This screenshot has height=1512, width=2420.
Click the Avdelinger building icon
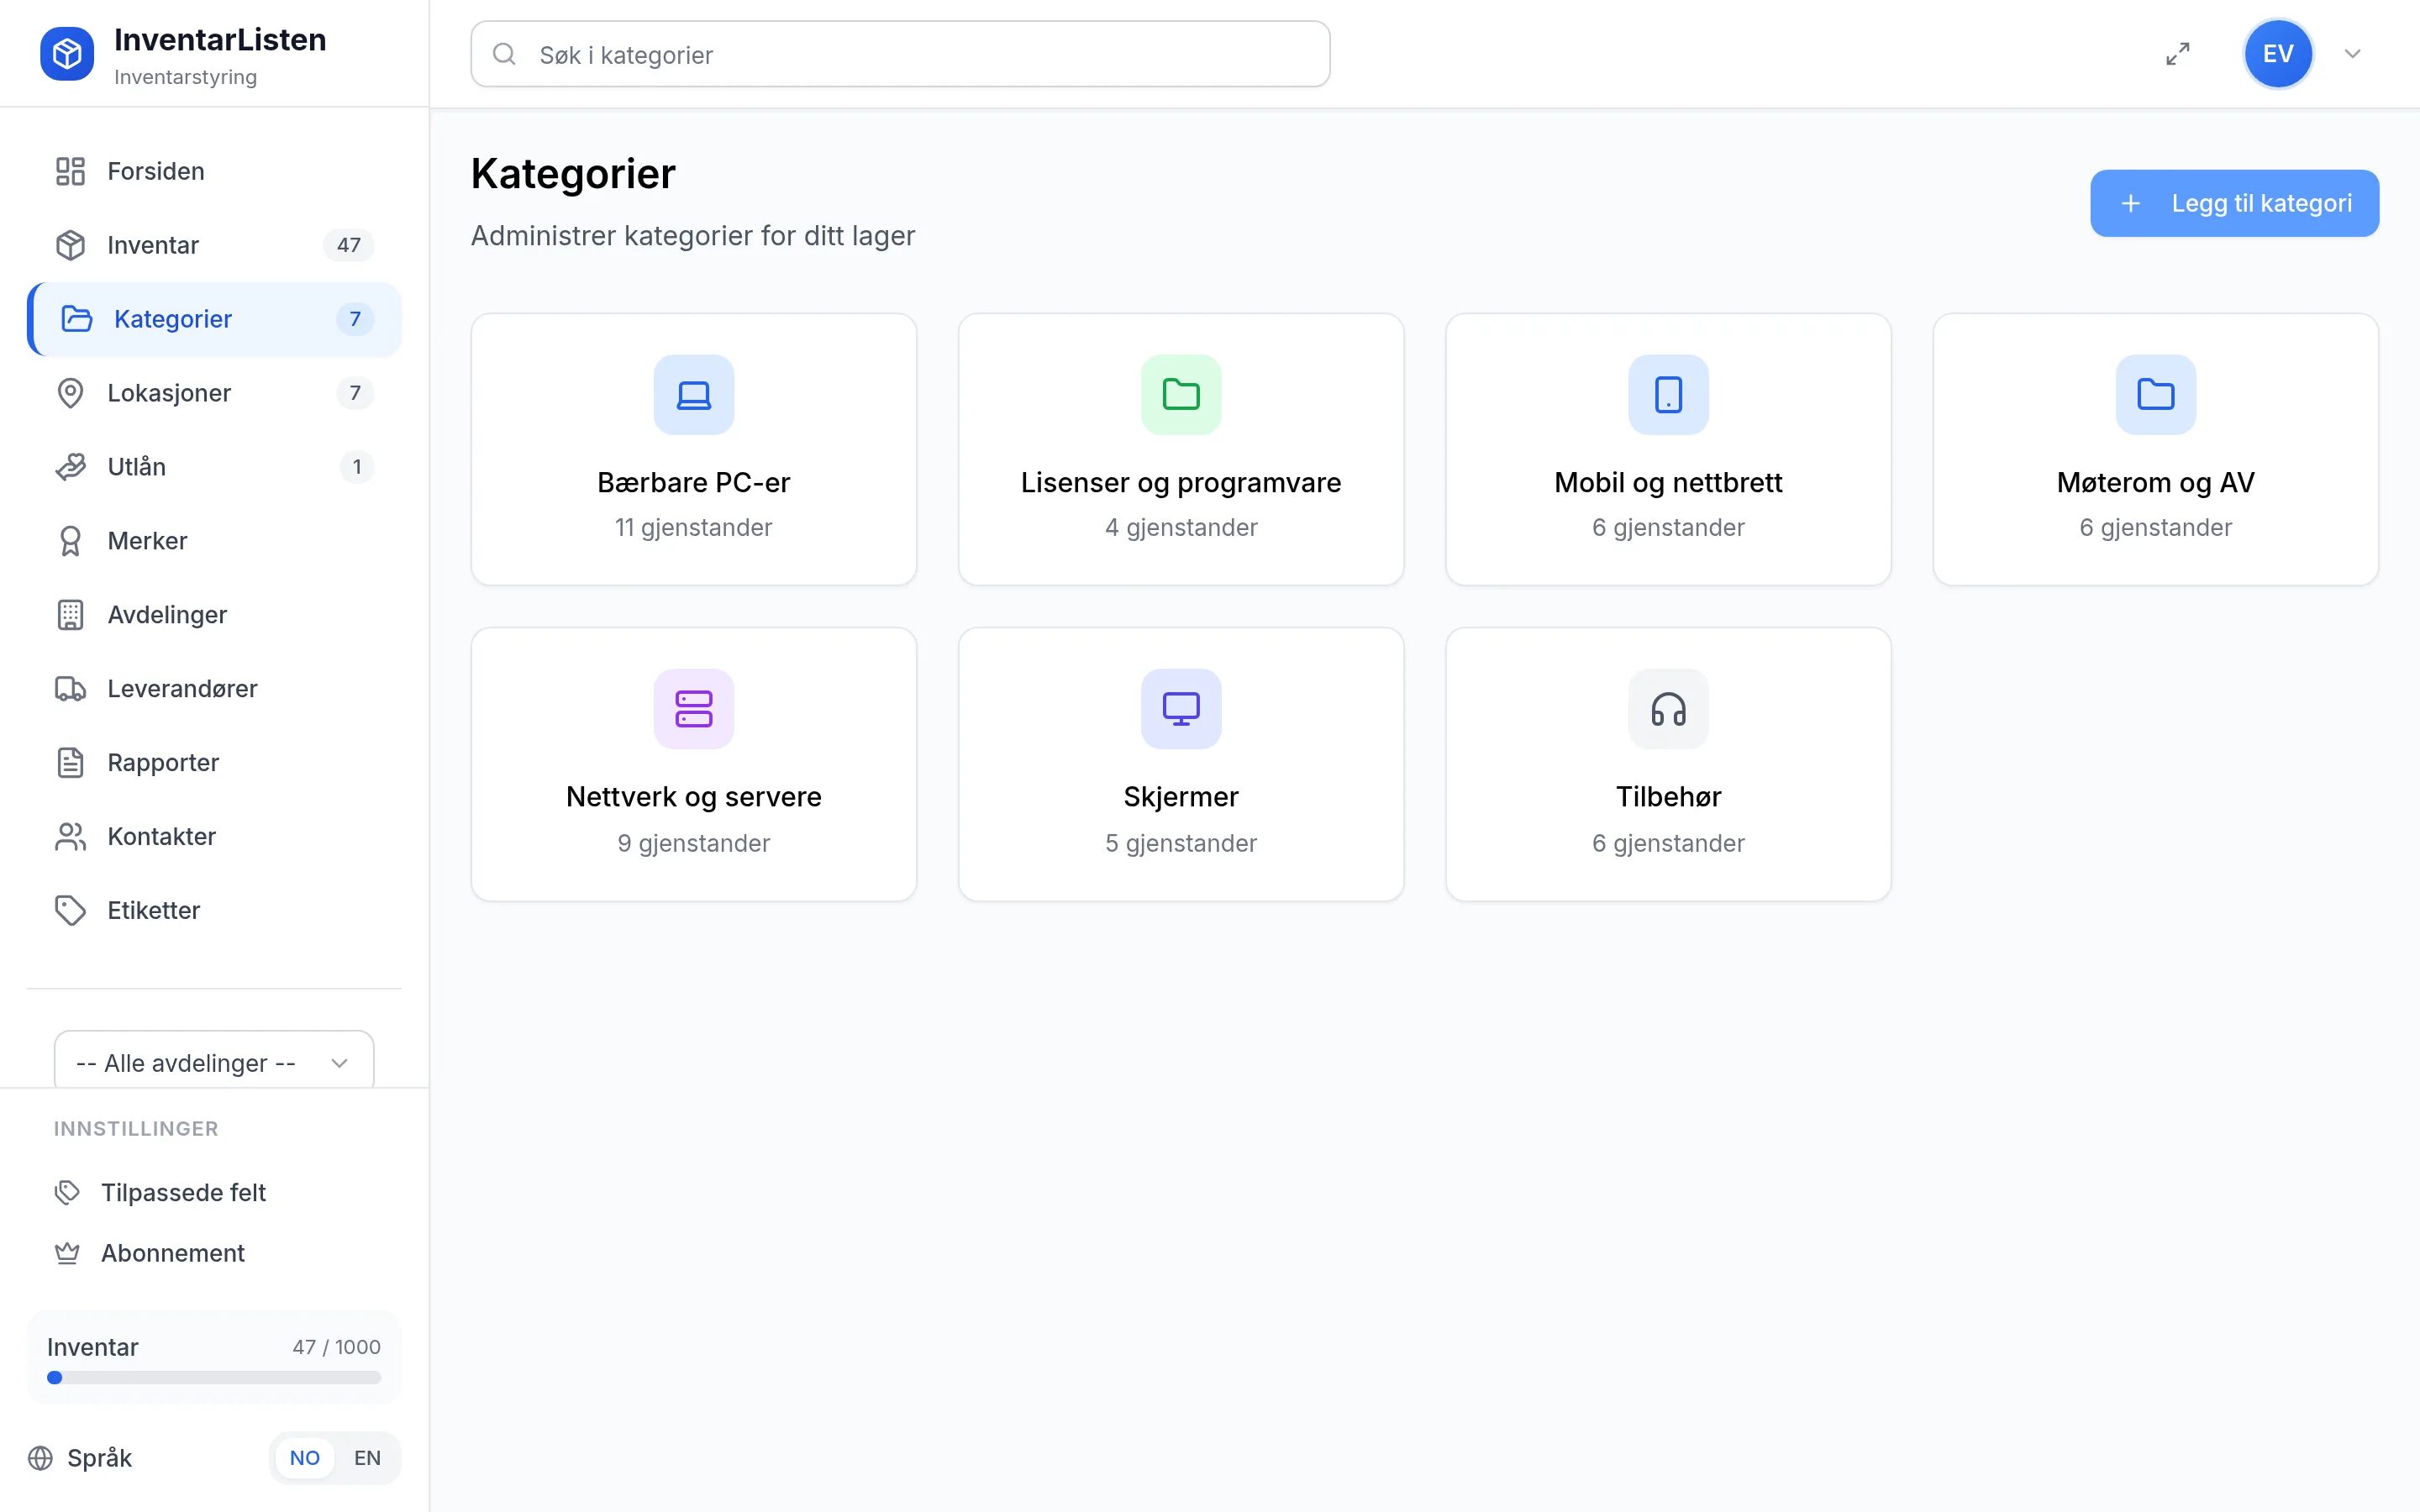click(70, 615)
